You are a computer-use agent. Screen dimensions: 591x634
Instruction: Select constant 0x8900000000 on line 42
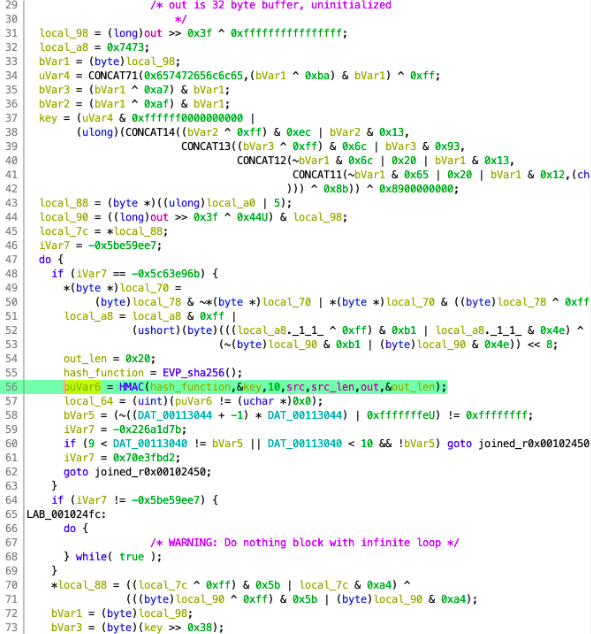pos(416,189)
